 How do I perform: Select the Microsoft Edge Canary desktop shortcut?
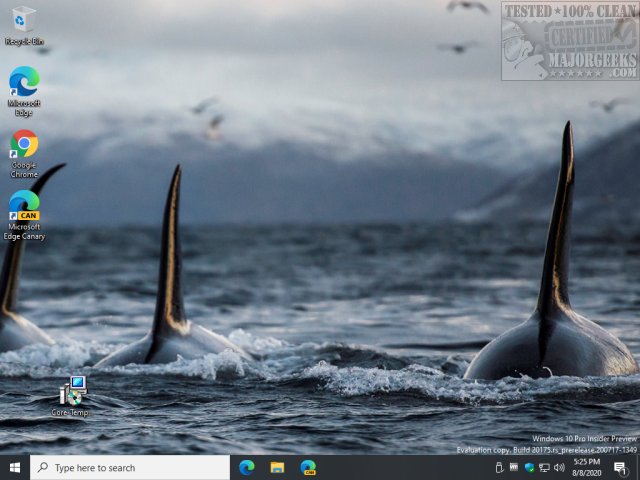tap(23, 206)
